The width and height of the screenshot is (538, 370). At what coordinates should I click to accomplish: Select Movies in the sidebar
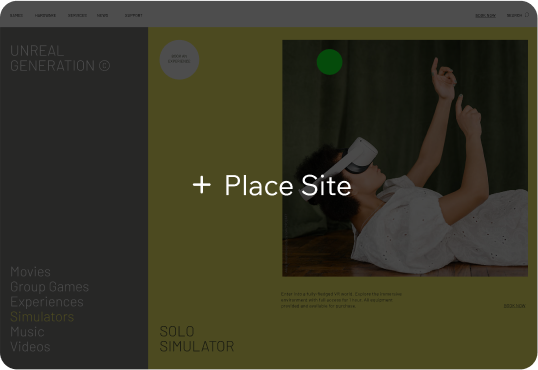[31, 272]
